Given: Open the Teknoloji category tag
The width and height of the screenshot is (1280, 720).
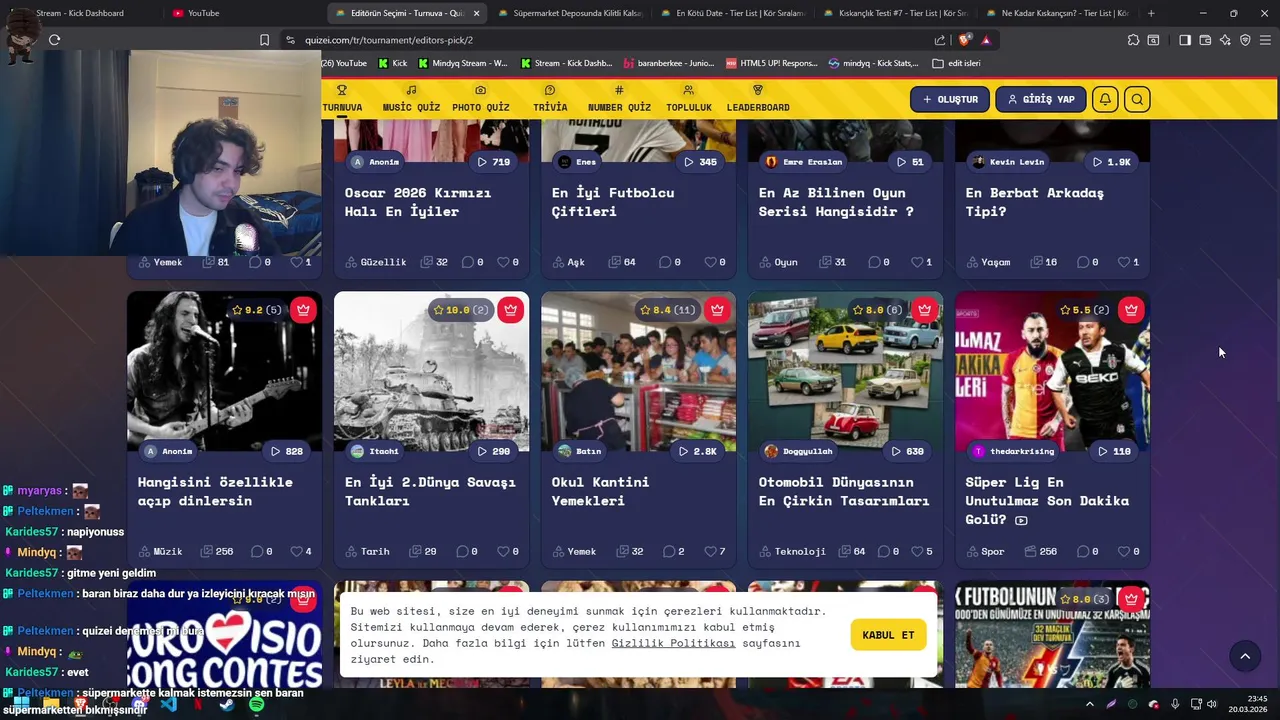Looking at the screenshot, I should click(x=792, y=551).
